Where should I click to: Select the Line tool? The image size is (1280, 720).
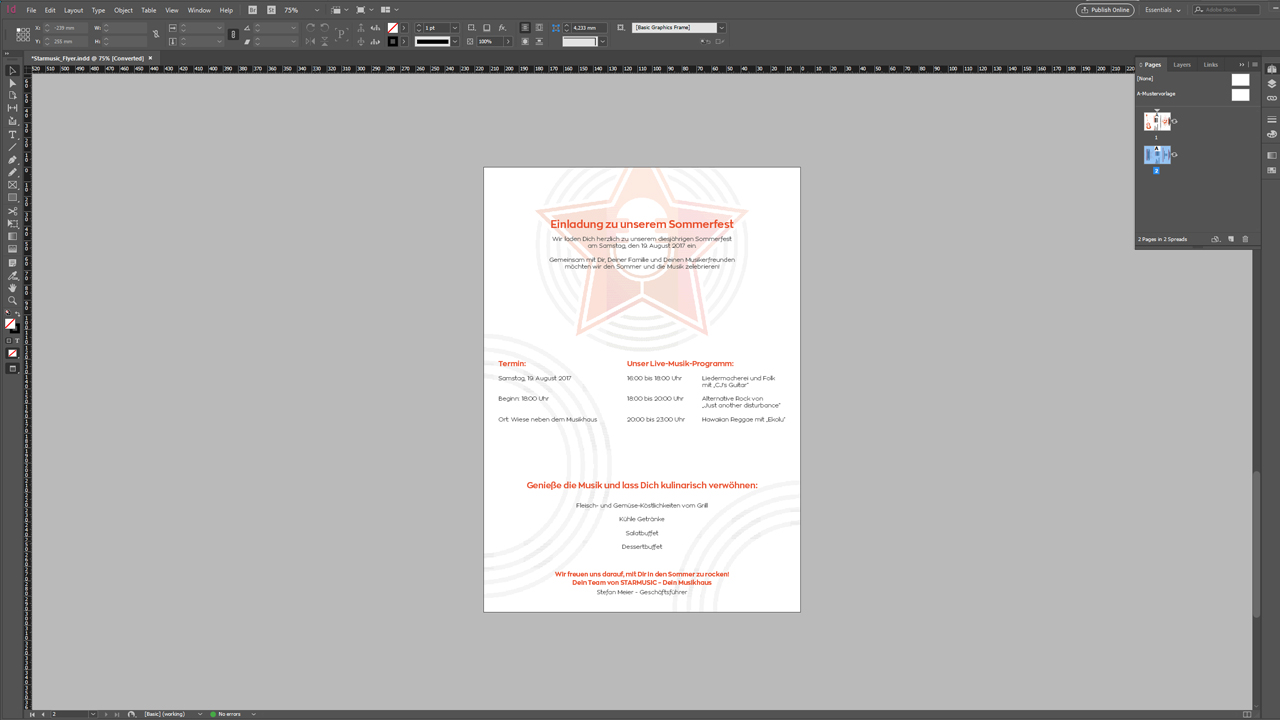(x=12, y=146)
